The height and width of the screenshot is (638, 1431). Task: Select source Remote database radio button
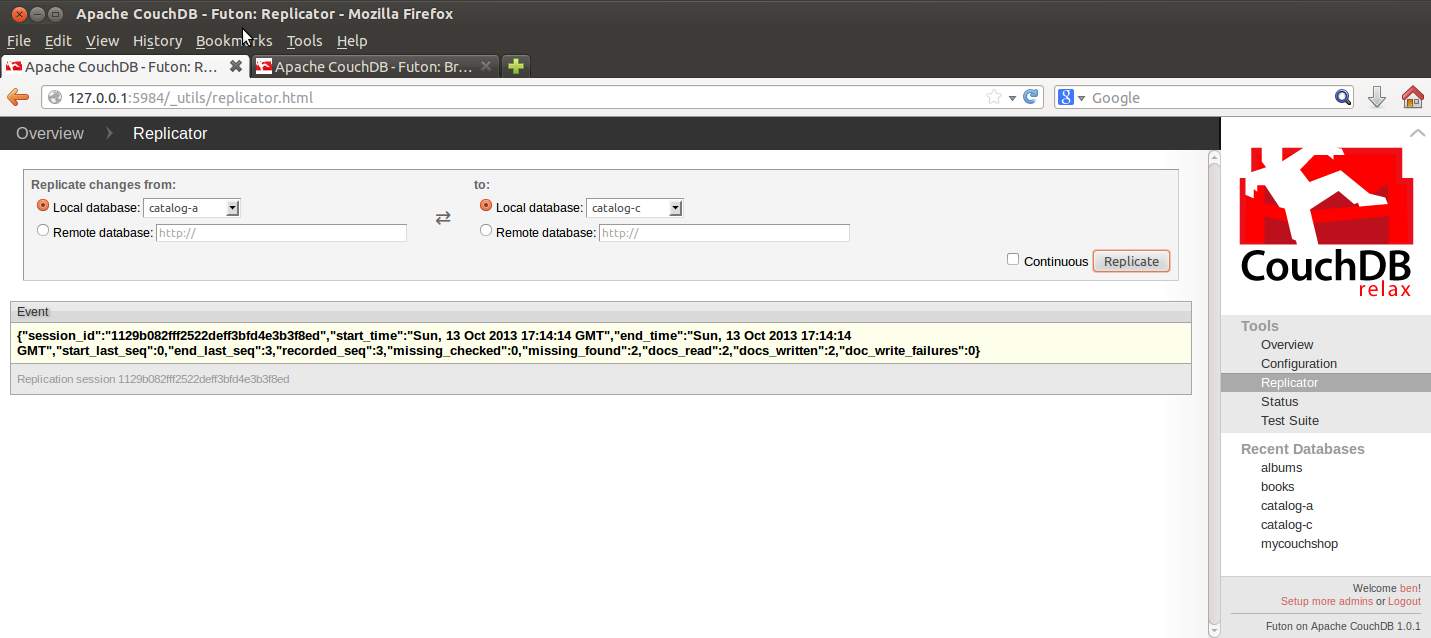click(x=43, y=230)
